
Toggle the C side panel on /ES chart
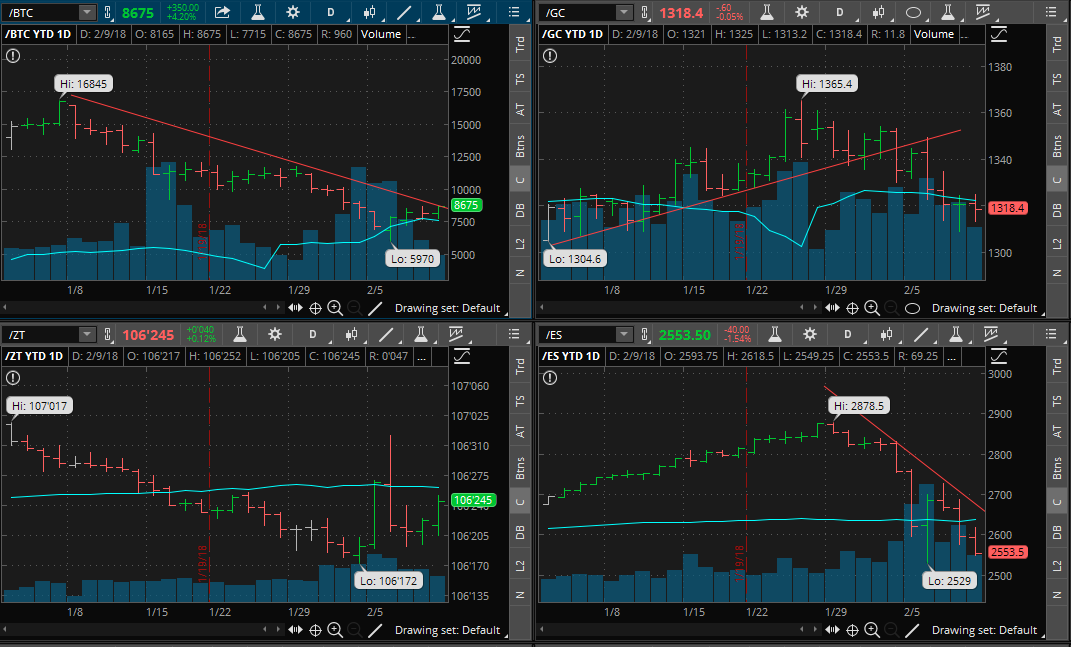click(1057, 501)
